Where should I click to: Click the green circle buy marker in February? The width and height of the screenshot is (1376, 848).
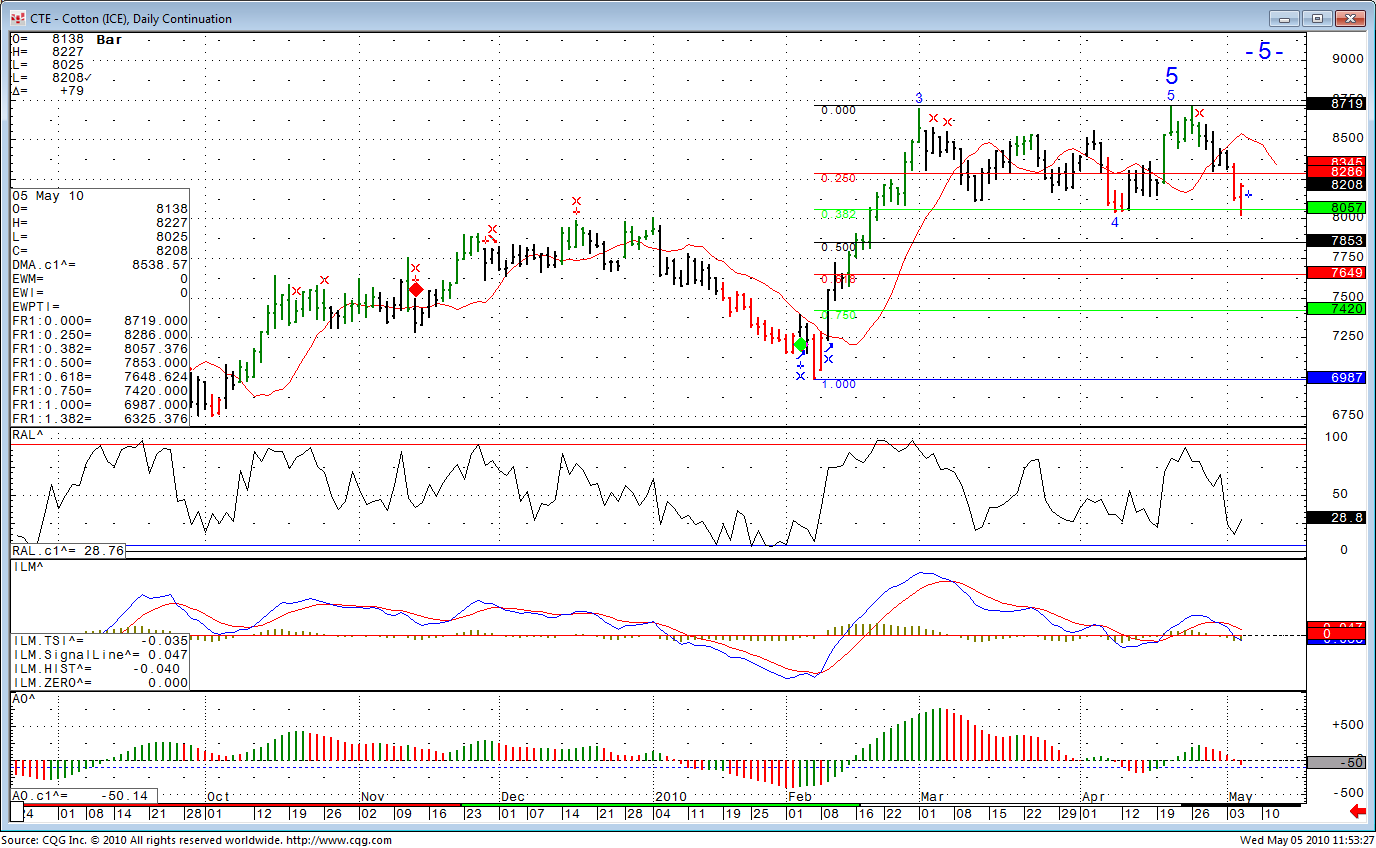[800, 344]
